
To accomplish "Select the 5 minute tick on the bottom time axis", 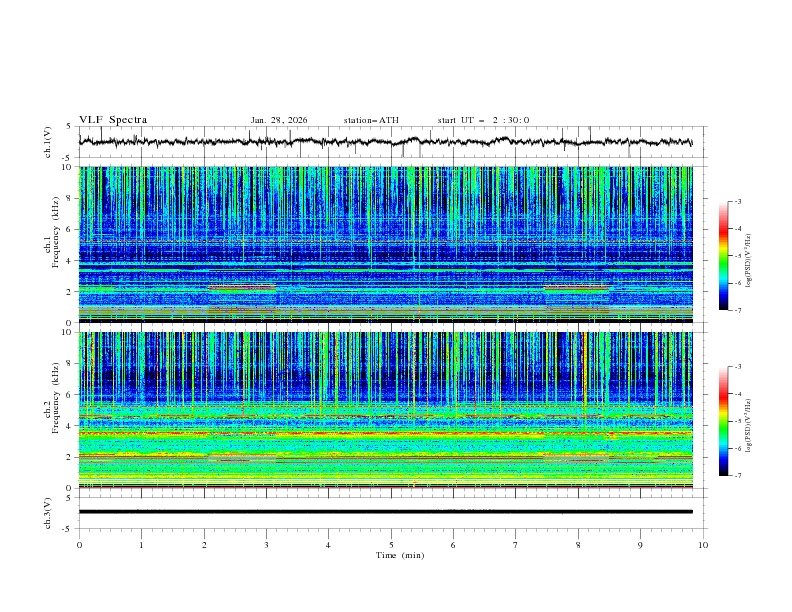I will tap(391, 544).
